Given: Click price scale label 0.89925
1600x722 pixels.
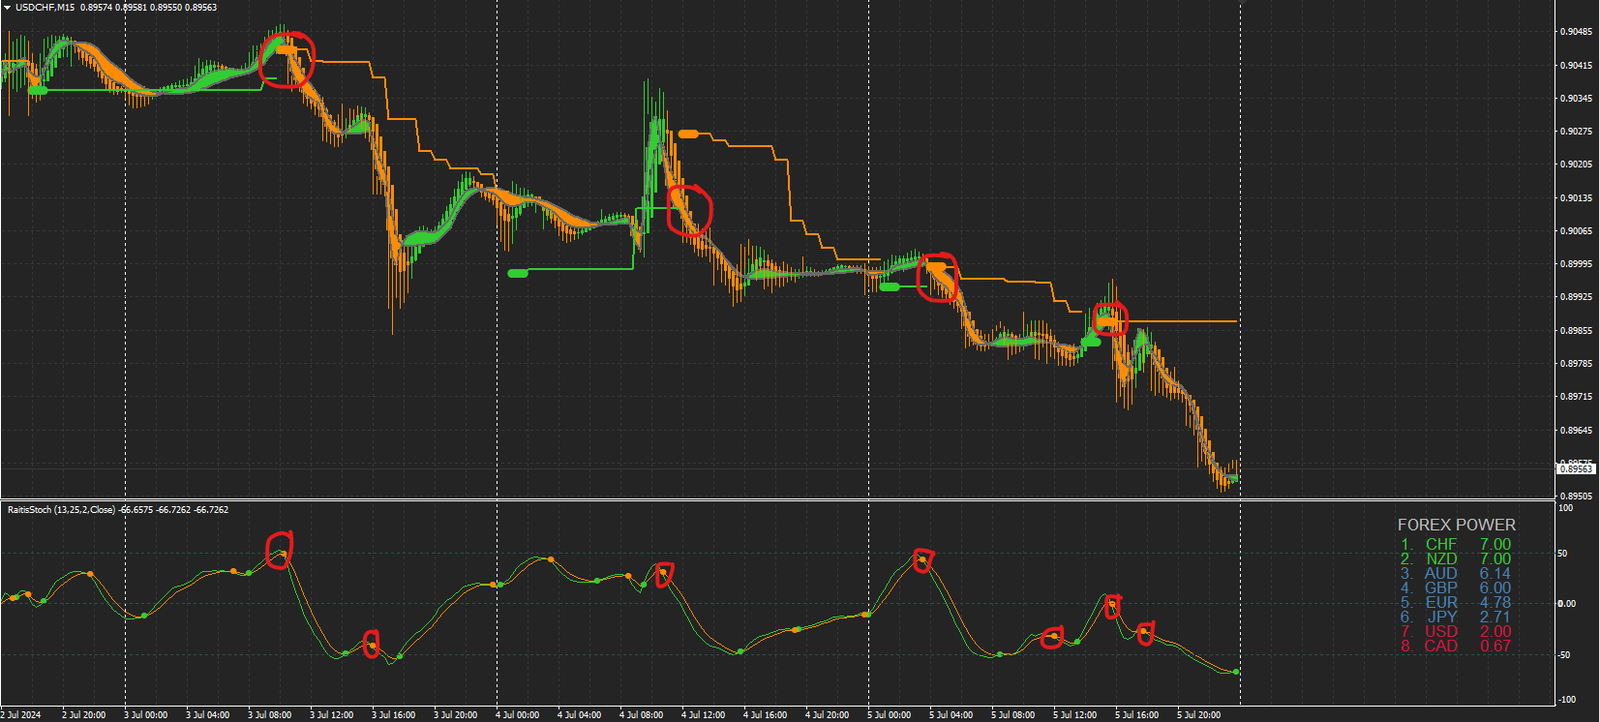Looking at the screenshot, I should click(1576, 297).
